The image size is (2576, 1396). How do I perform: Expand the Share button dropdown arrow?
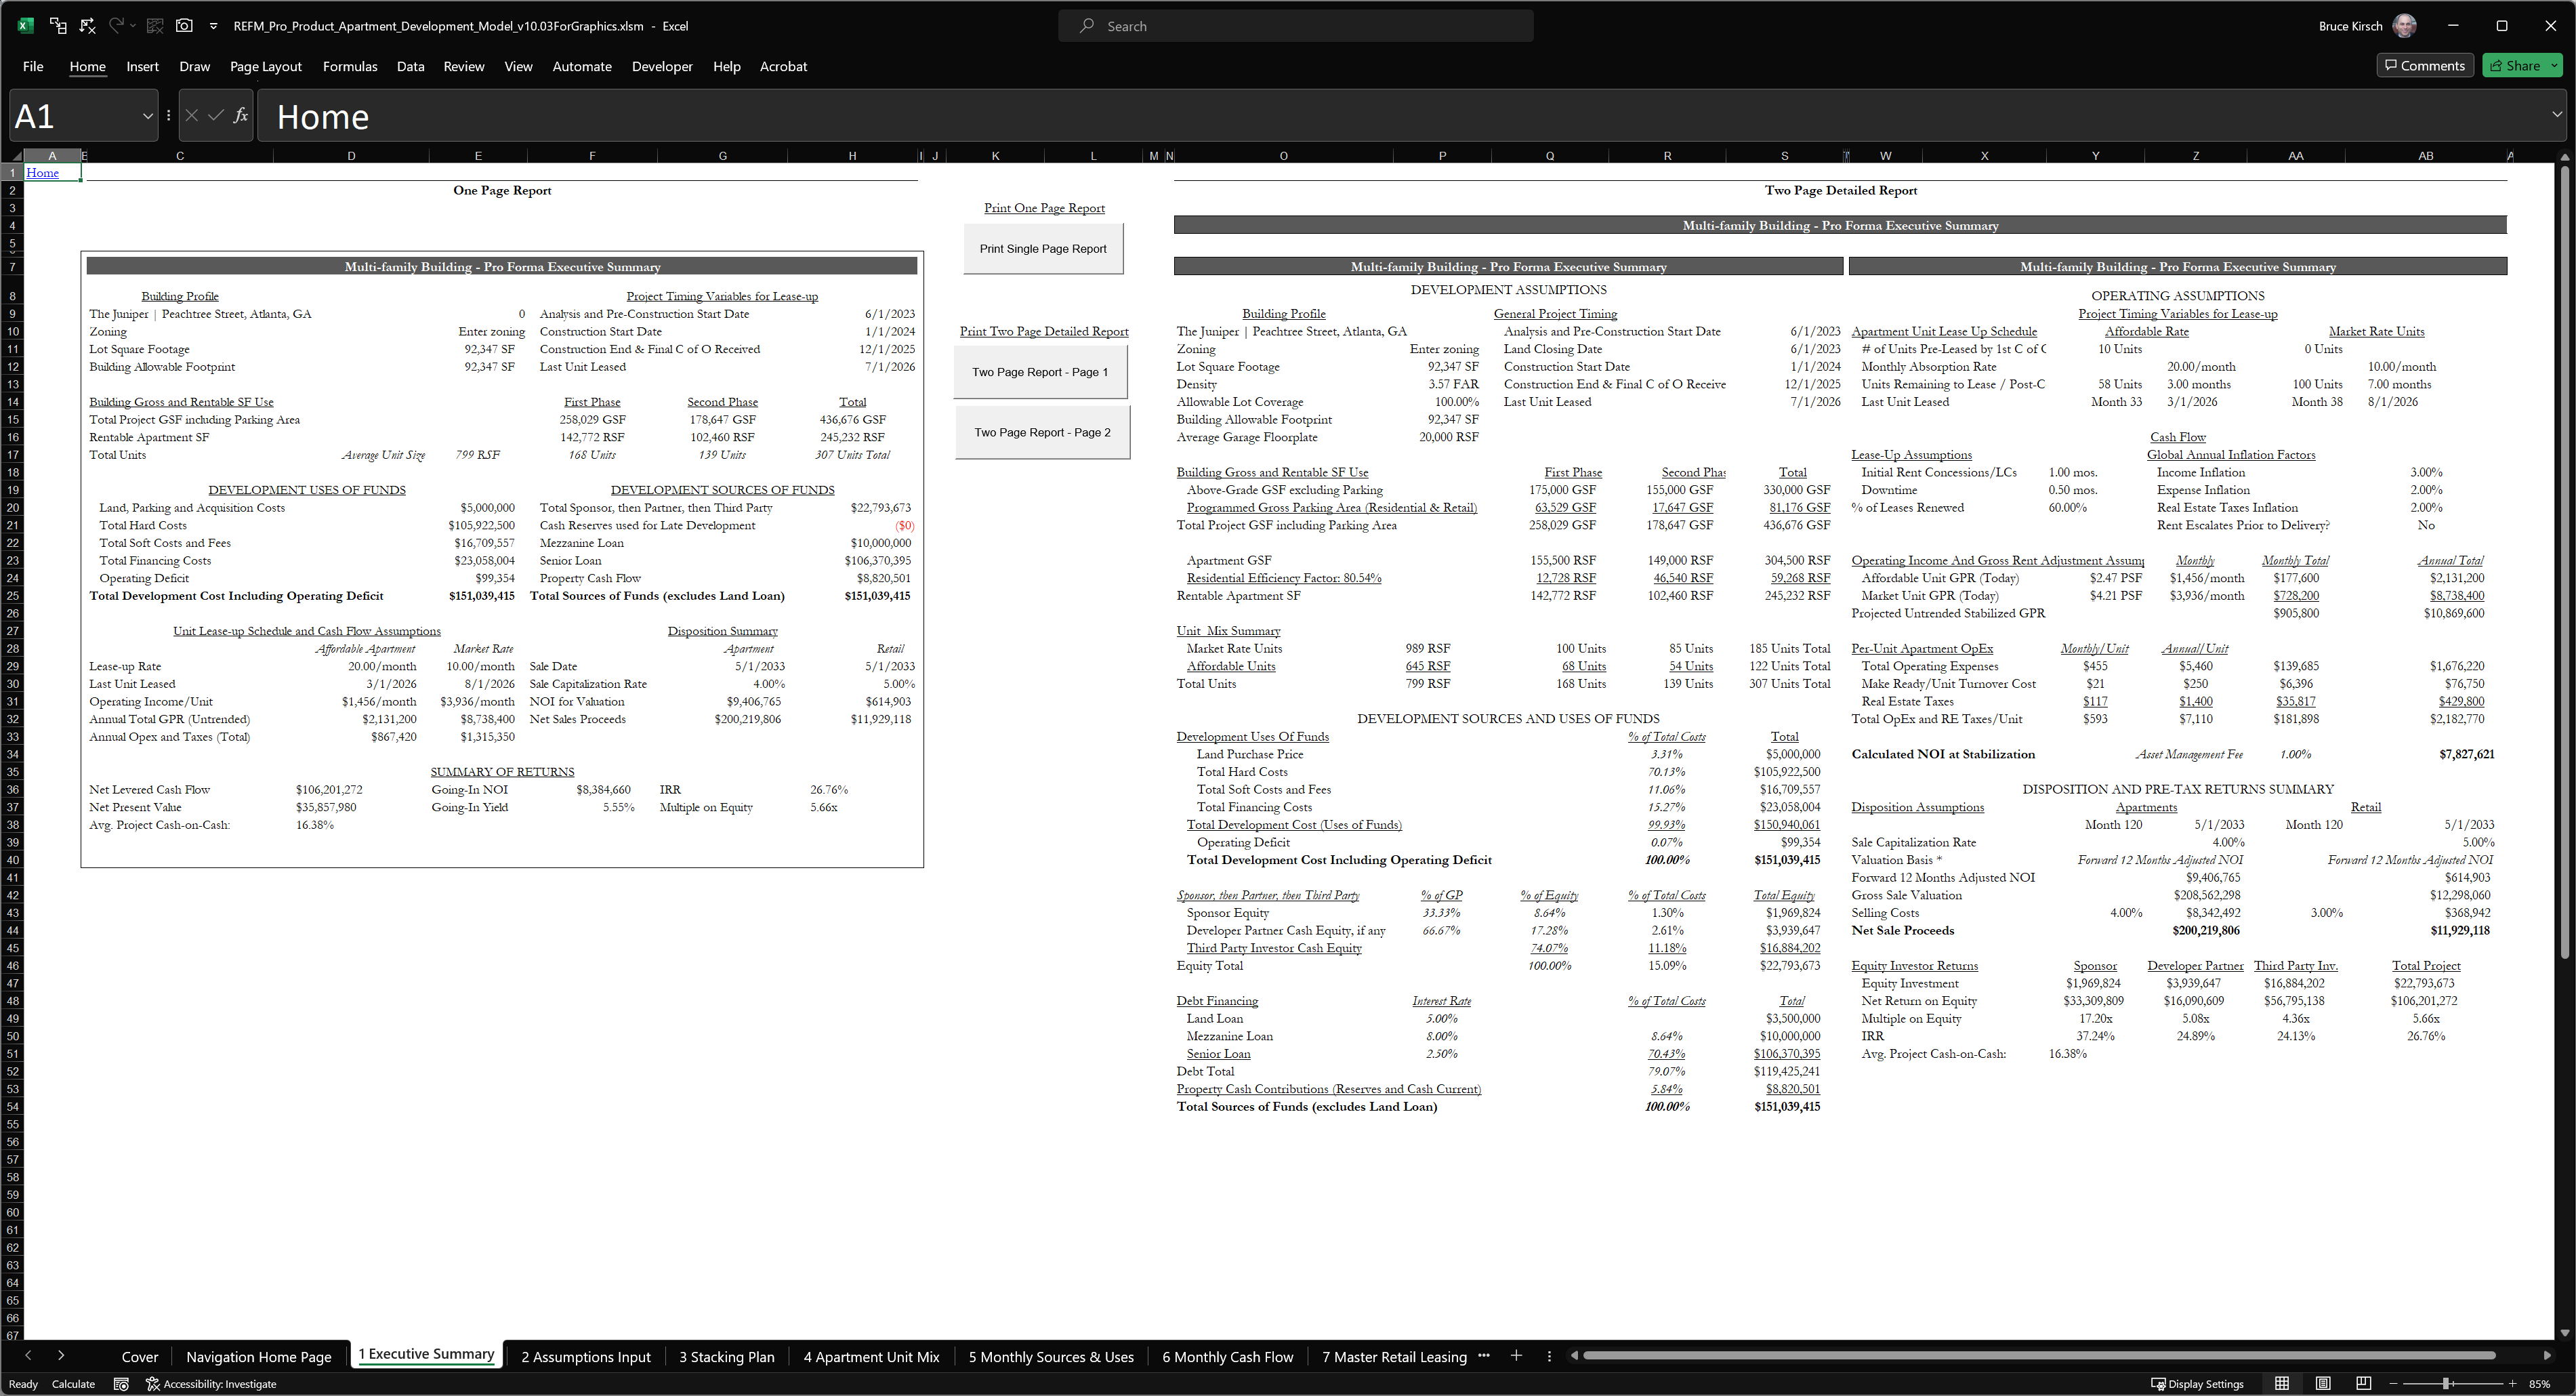(2555, 66)
